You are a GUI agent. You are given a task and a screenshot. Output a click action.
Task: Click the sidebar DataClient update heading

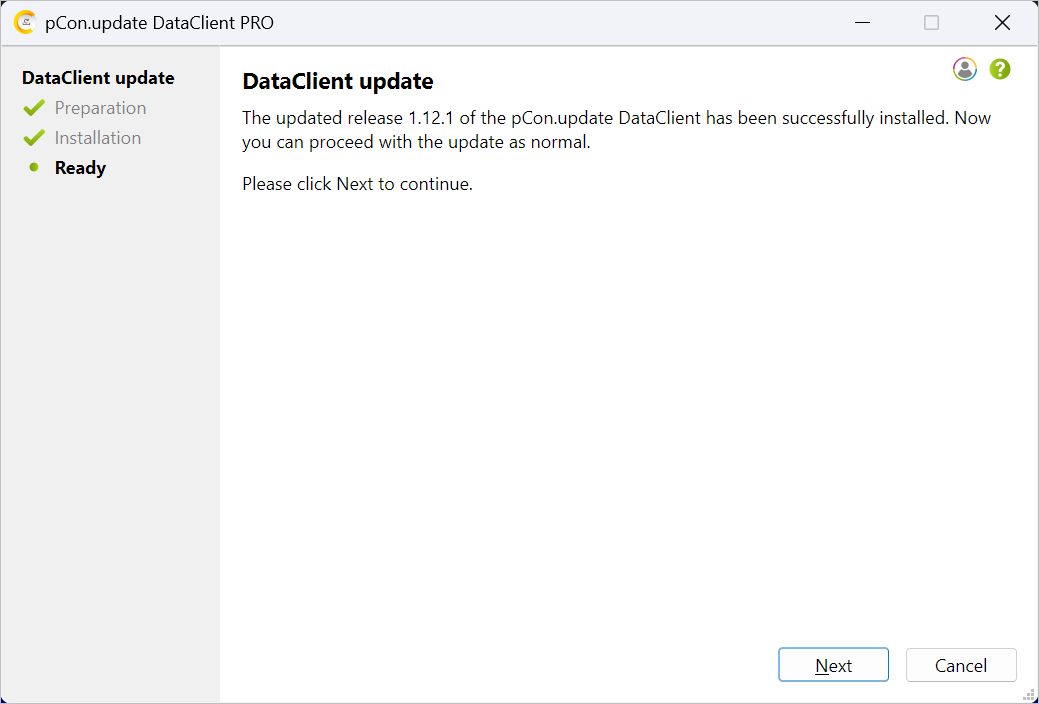[98, 78]
